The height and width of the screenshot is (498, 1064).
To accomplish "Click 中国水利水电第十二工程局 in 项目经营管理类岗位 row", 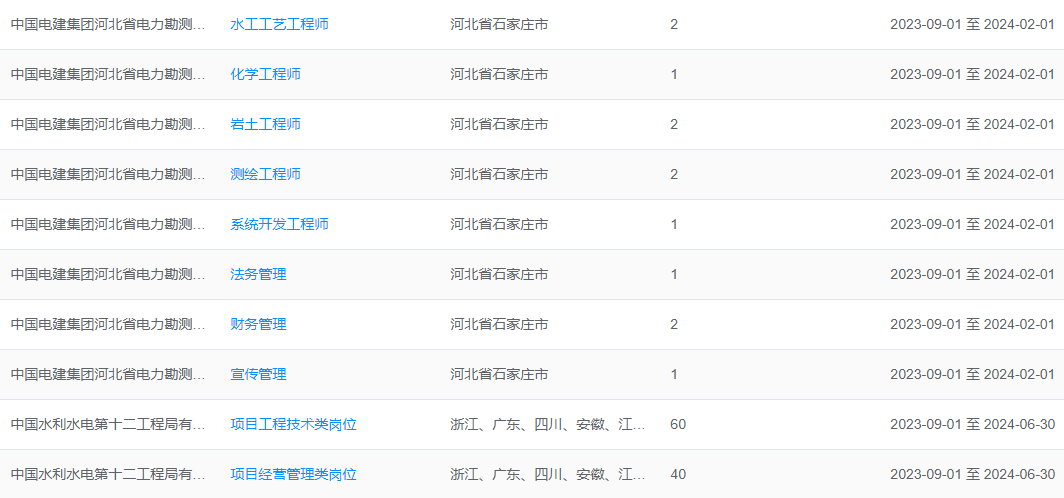I will click(109, 474).
